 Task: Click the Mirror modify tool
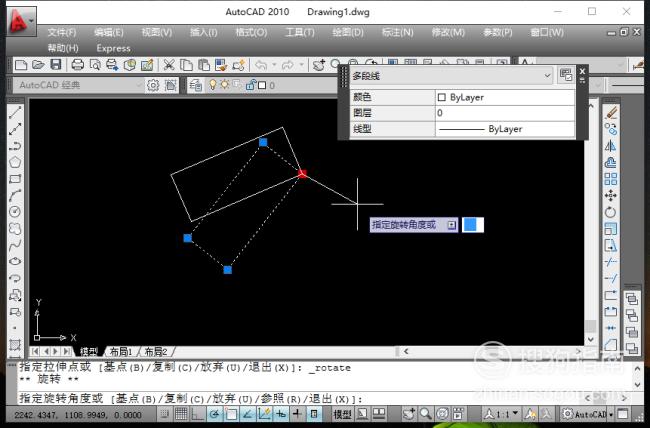coord(611,146)
